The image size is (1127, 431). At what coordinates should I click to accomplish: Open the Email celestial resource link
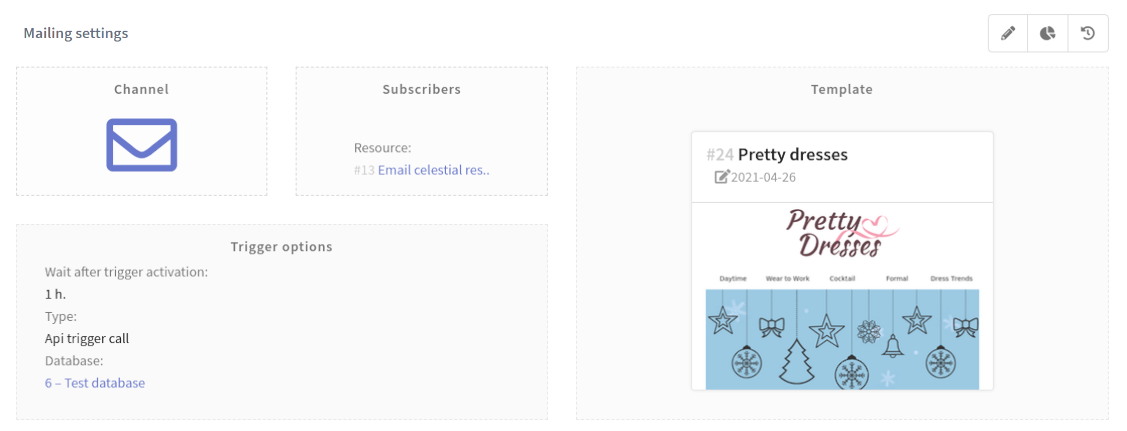(434, 170)
